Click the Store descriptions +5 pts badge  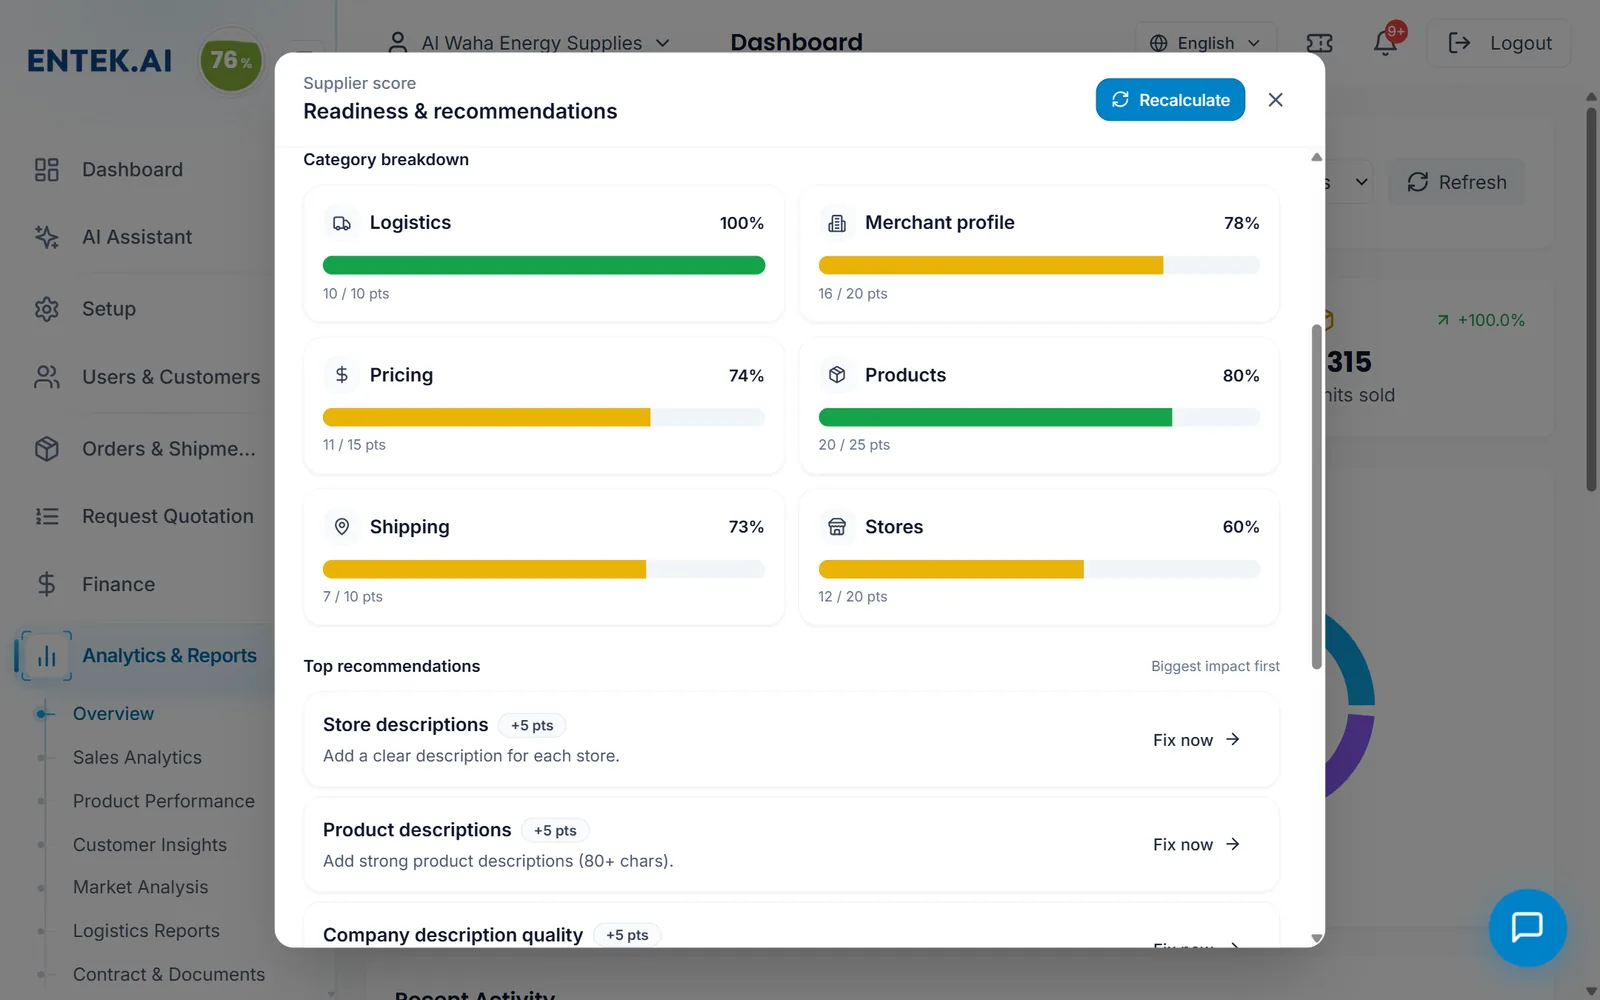point(532,726)
